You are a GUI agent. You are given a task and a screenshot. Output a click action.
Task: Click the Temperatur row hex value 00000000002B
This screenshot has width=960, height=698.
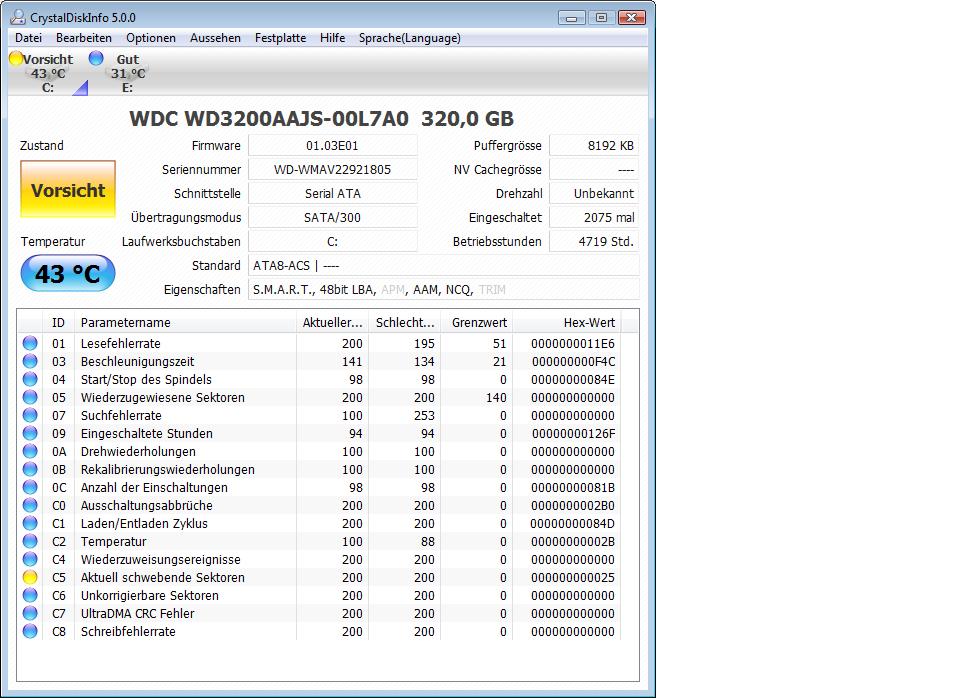(x=572, y=541)
